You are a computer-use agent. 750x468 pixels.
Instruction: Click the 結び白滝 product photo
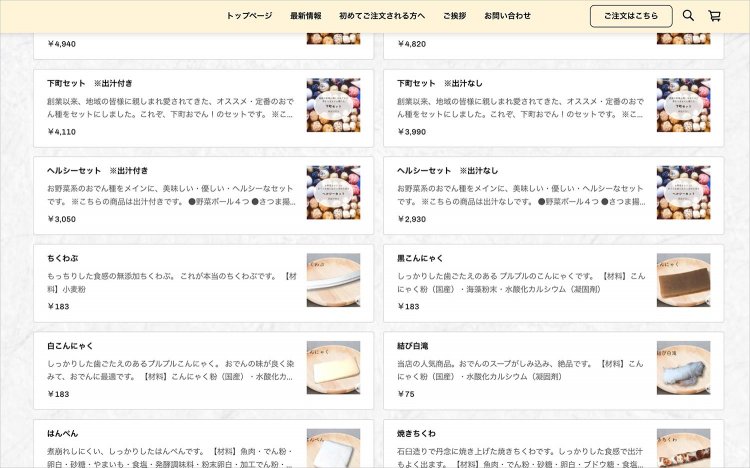coord(684,368)
